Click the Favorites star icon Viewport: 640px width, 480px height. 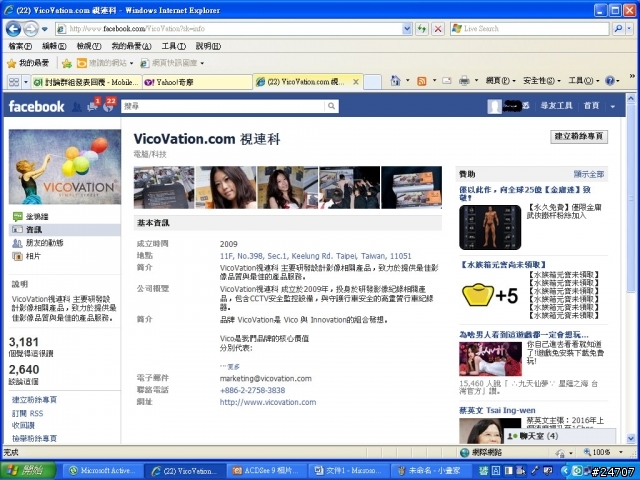[x=11, y=63]
